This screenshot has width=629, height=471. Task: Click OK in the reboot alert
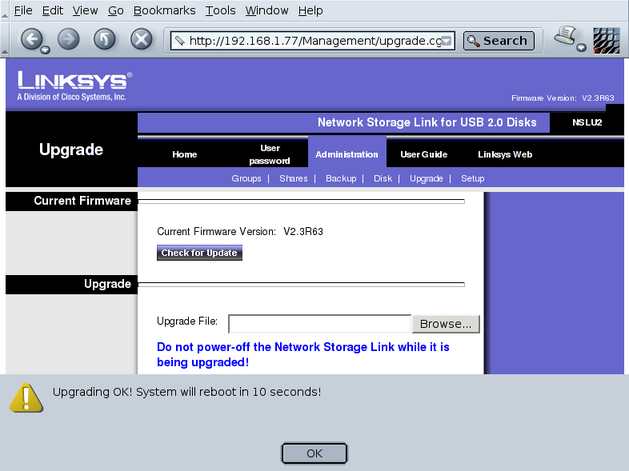click(x=314, y=453)
